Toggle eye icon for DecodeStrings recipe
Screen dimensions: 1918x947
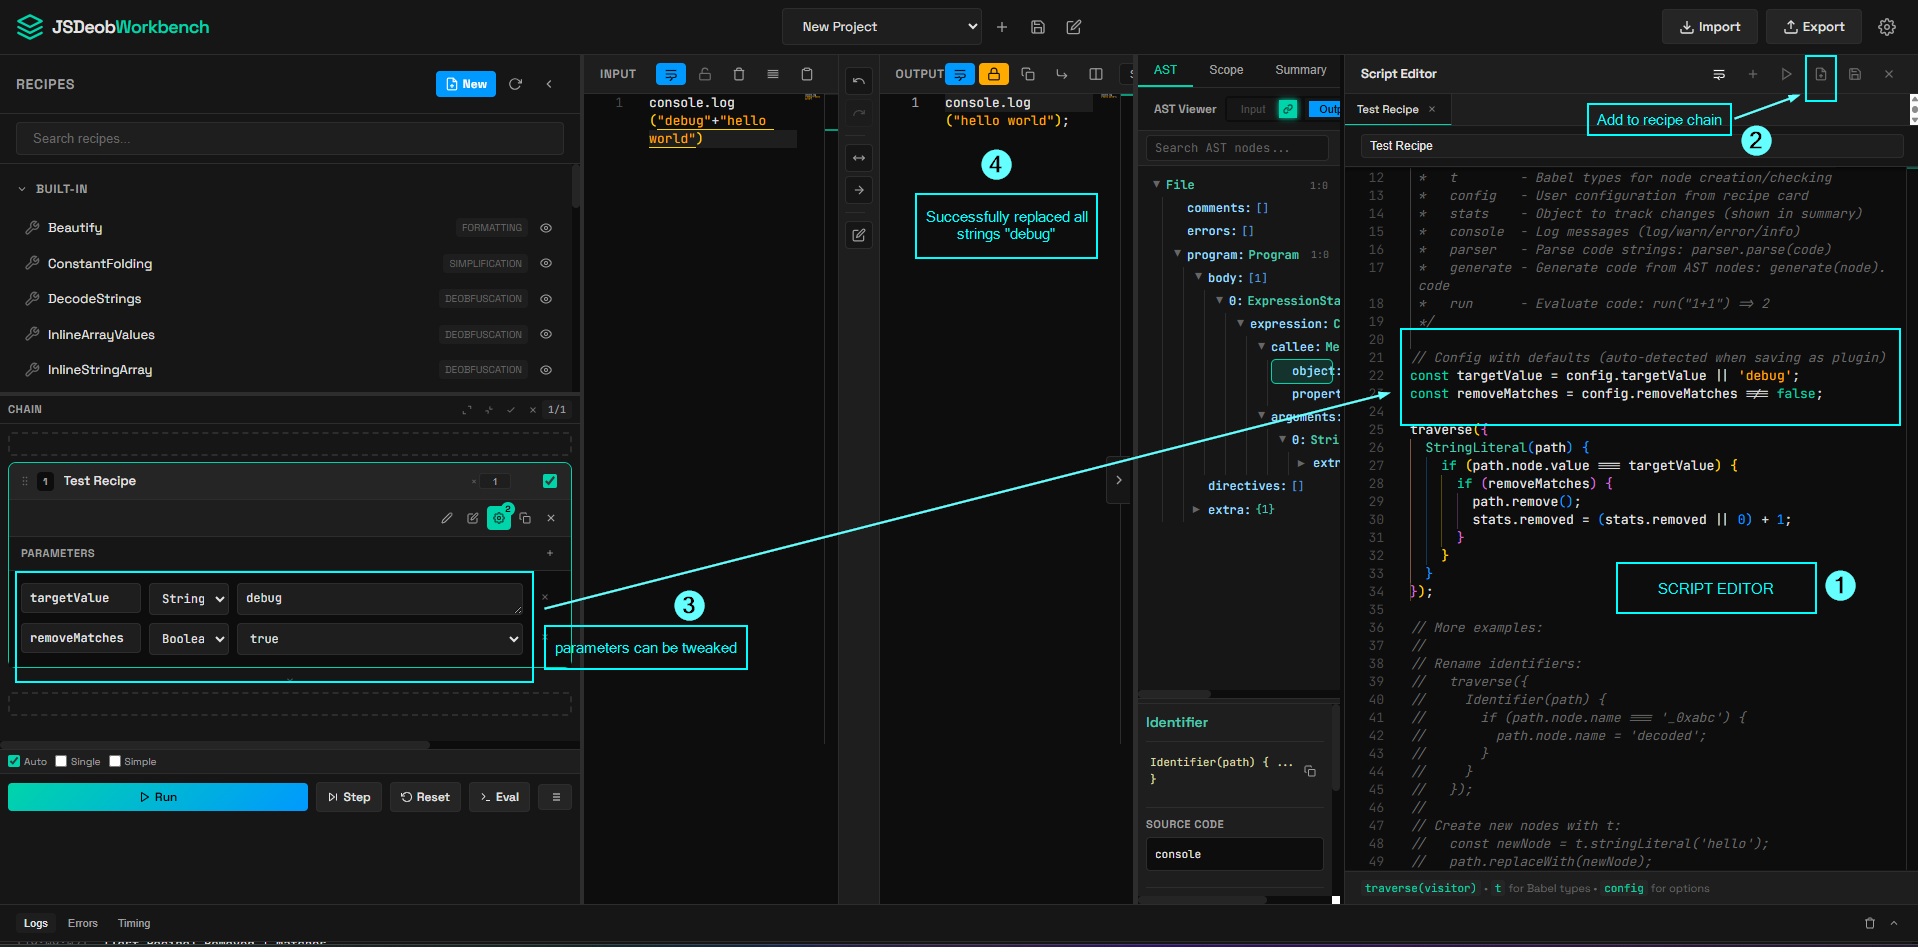pyautogui.click(x=546, y=299)
